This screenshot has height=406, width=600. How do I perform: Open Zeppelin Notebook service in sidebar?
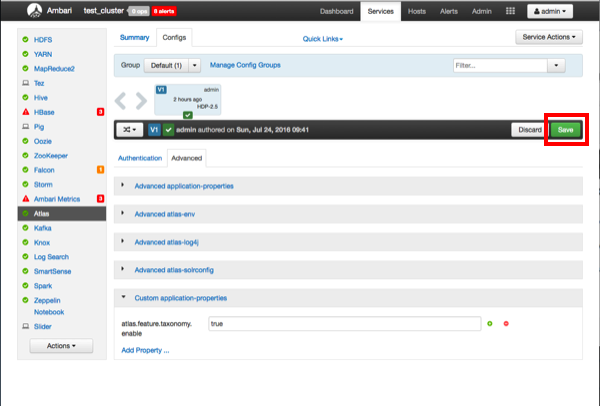point(49,306)
